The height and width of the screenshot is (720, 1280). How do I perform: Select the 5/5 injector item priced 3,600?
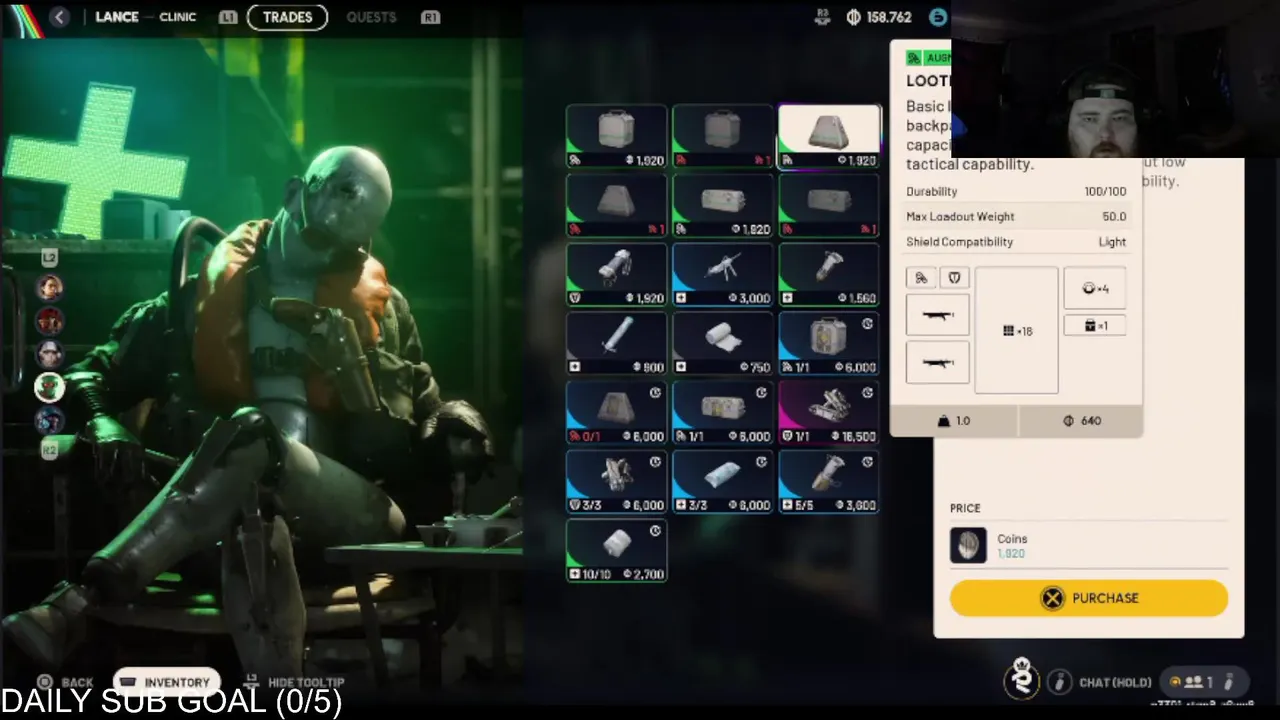pos(829,482)
